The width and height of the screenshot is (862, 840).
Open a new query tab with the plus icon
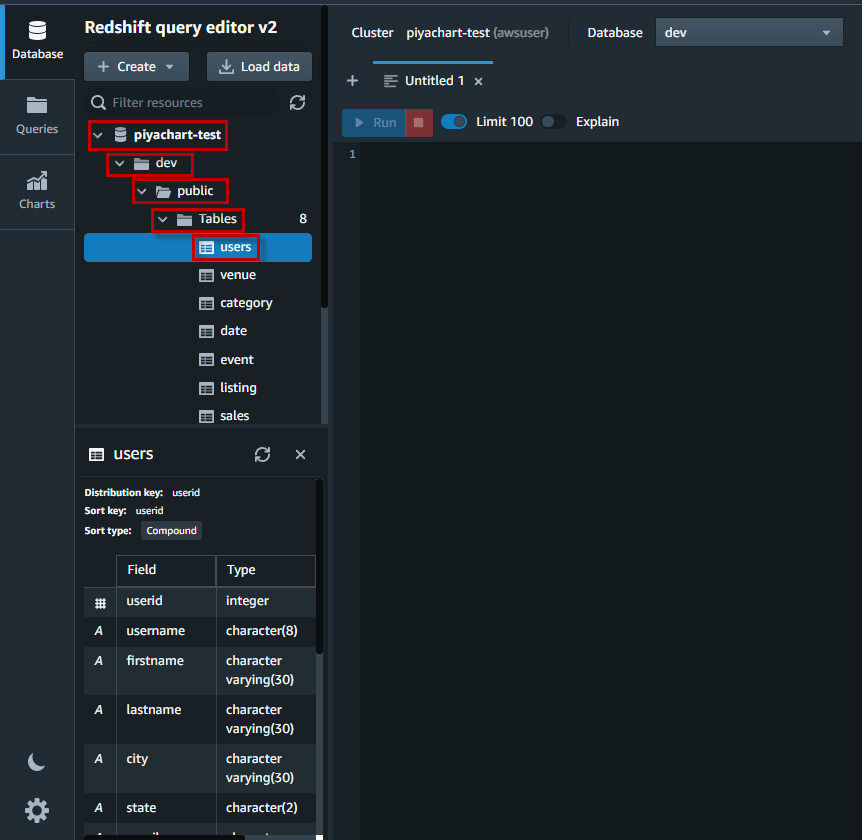click(352, 80)
